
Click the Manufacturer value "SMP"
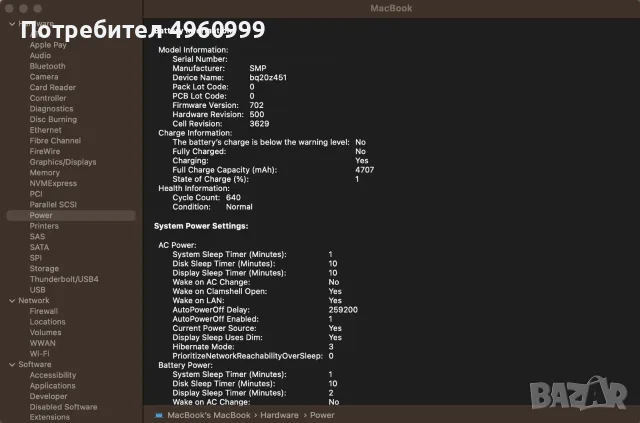[x=258, y=68]
